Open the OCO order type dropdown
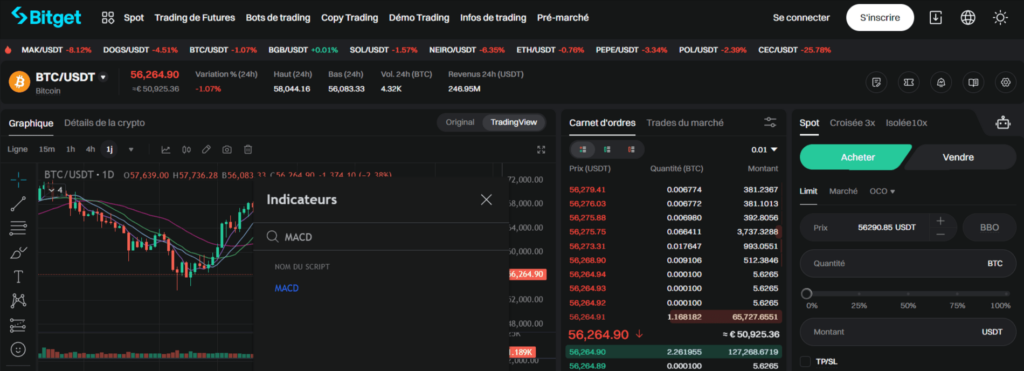Viewport: 1024px width, 371px height. (x=882, y=191)
